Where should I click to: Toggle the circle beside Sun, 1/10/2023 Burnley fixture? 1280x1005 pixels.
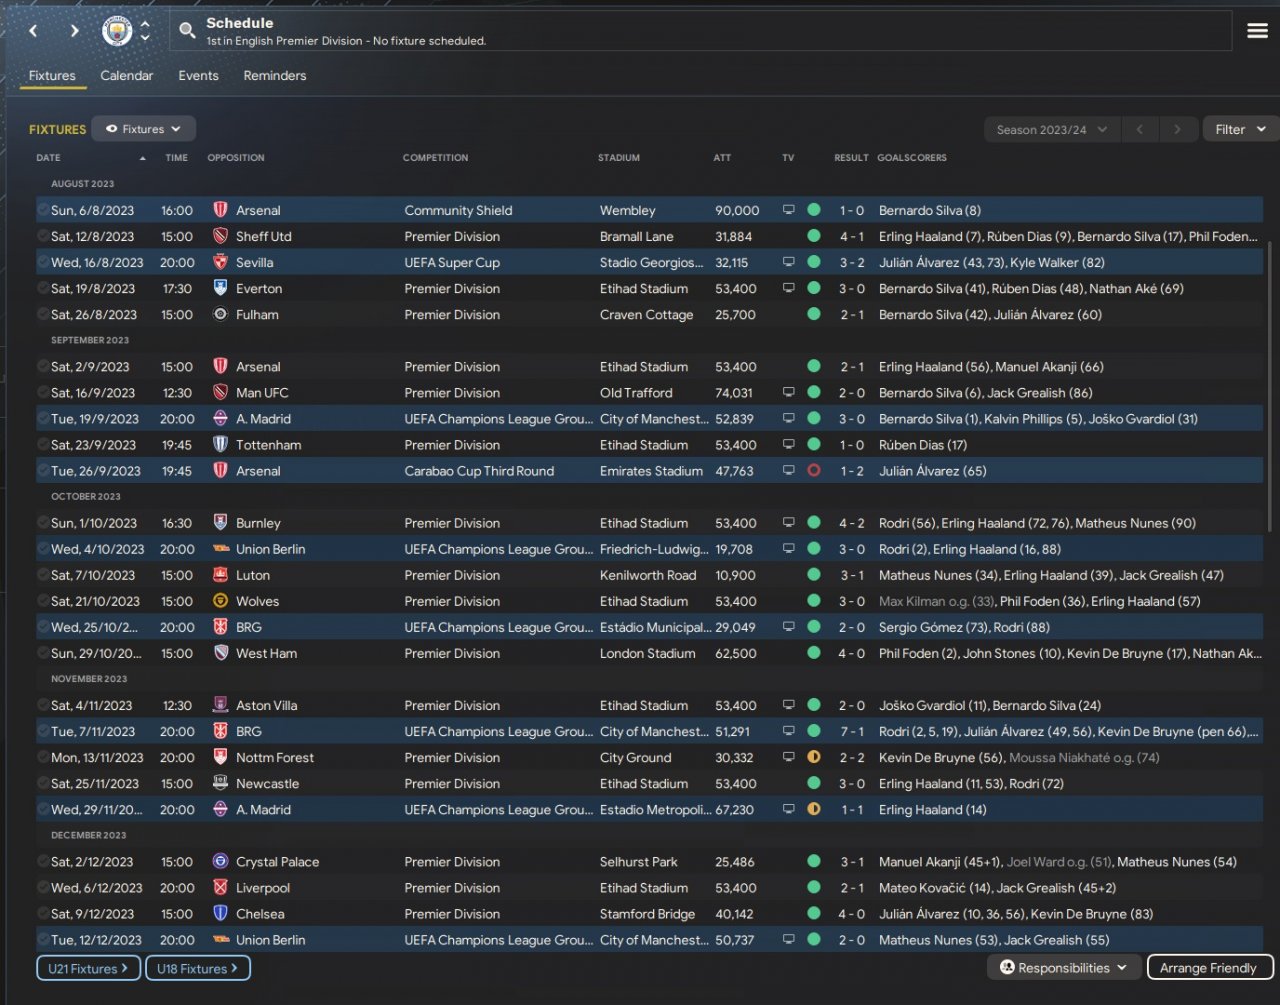pyautogui.click(x=43, y=523)
